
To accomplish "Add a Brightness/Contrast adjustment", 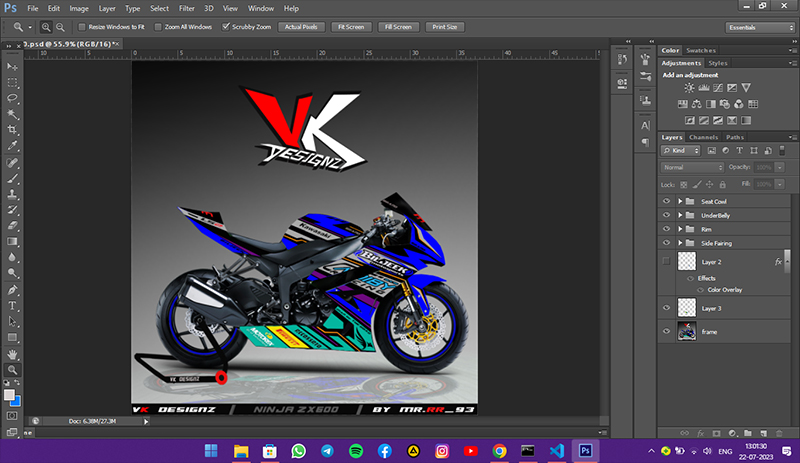I will pyautogui.click(x=691, y=88).
